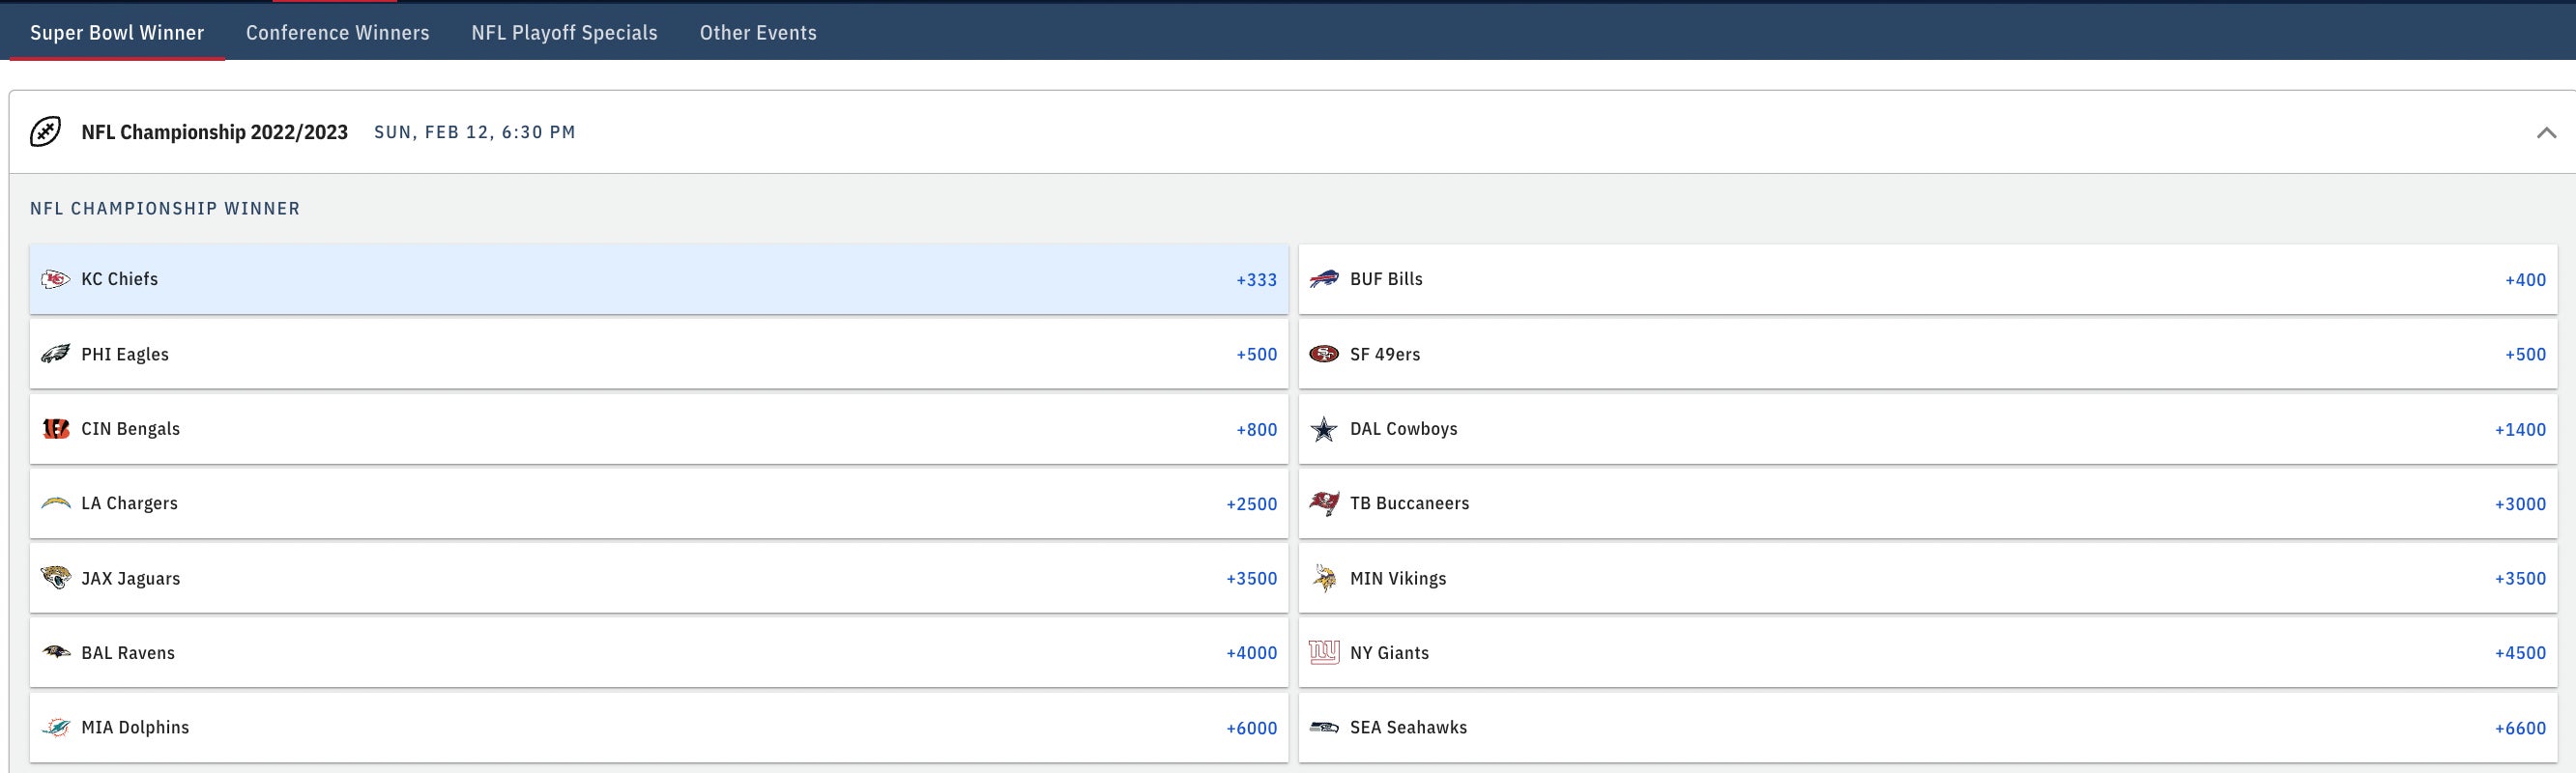
Task: Click the San Francisco 49ers logo
Action: (x=1323, y=354)
